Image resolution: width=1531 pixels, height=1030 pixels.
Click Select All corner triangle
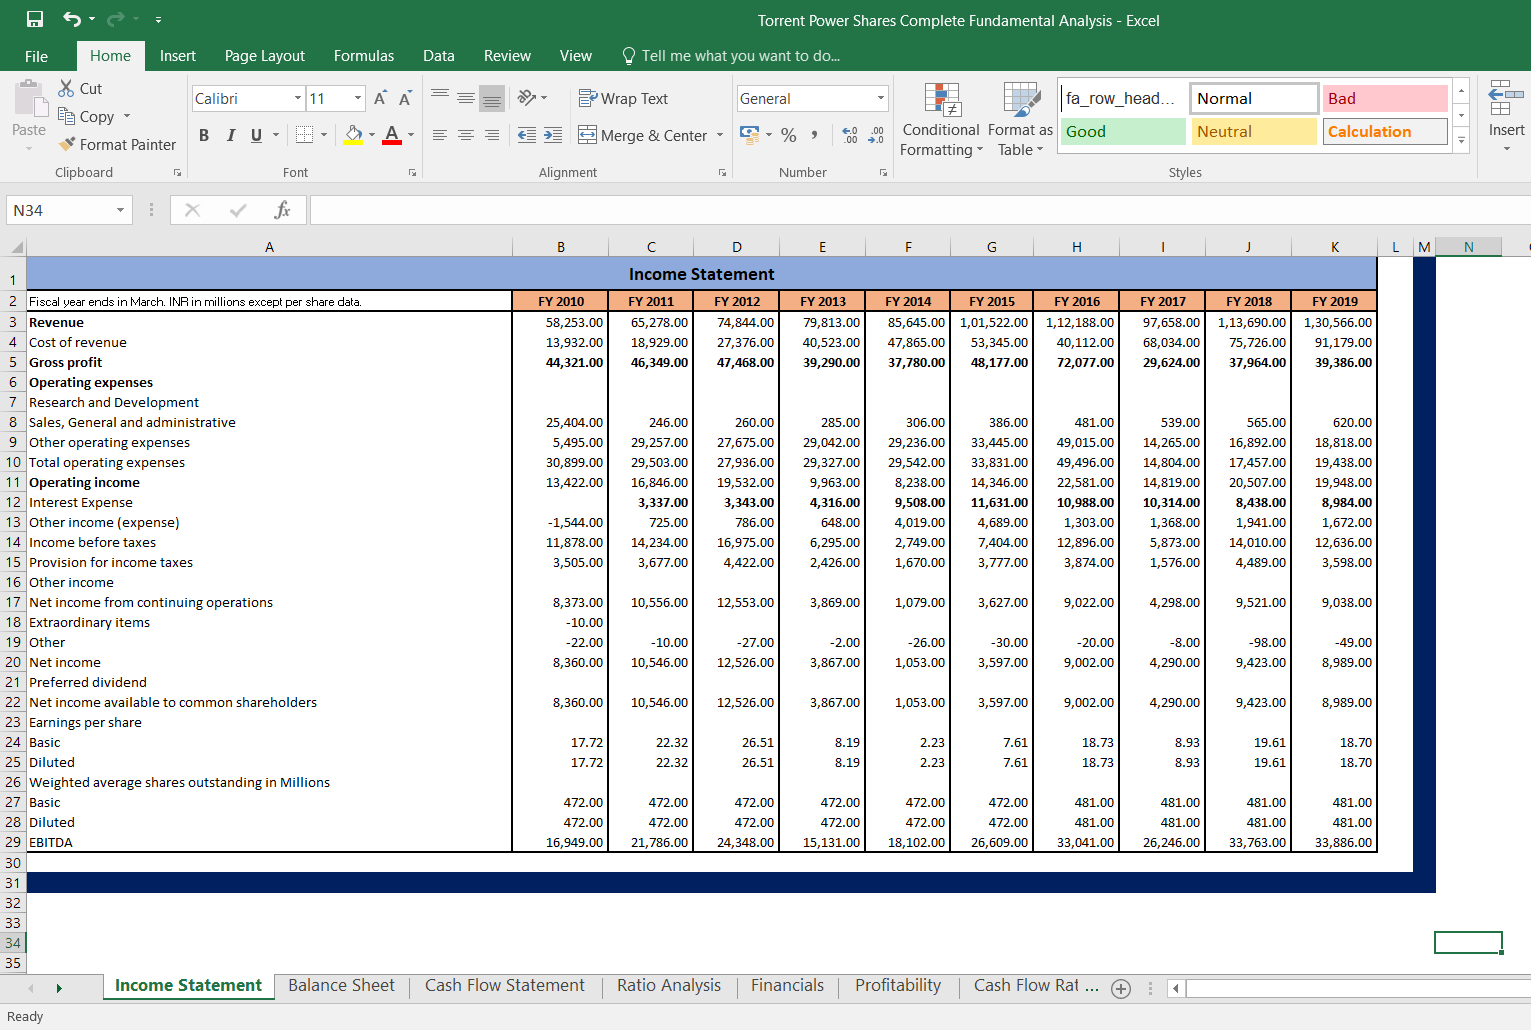point(16,247)
